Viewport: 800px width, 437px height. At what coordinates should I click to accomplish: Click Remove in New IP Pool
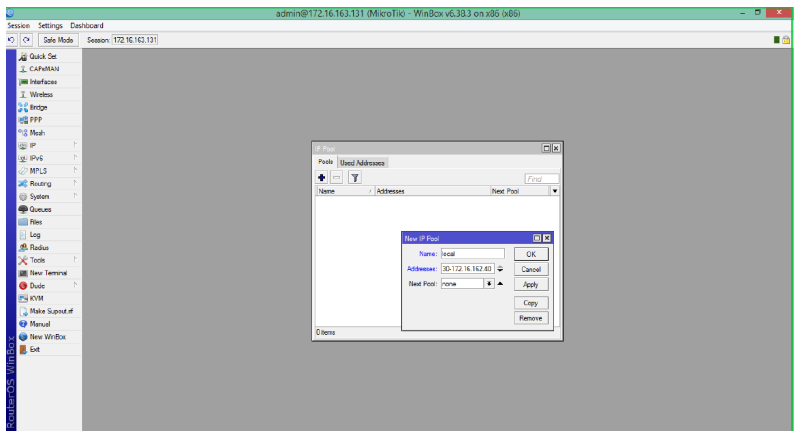[531, 318]
